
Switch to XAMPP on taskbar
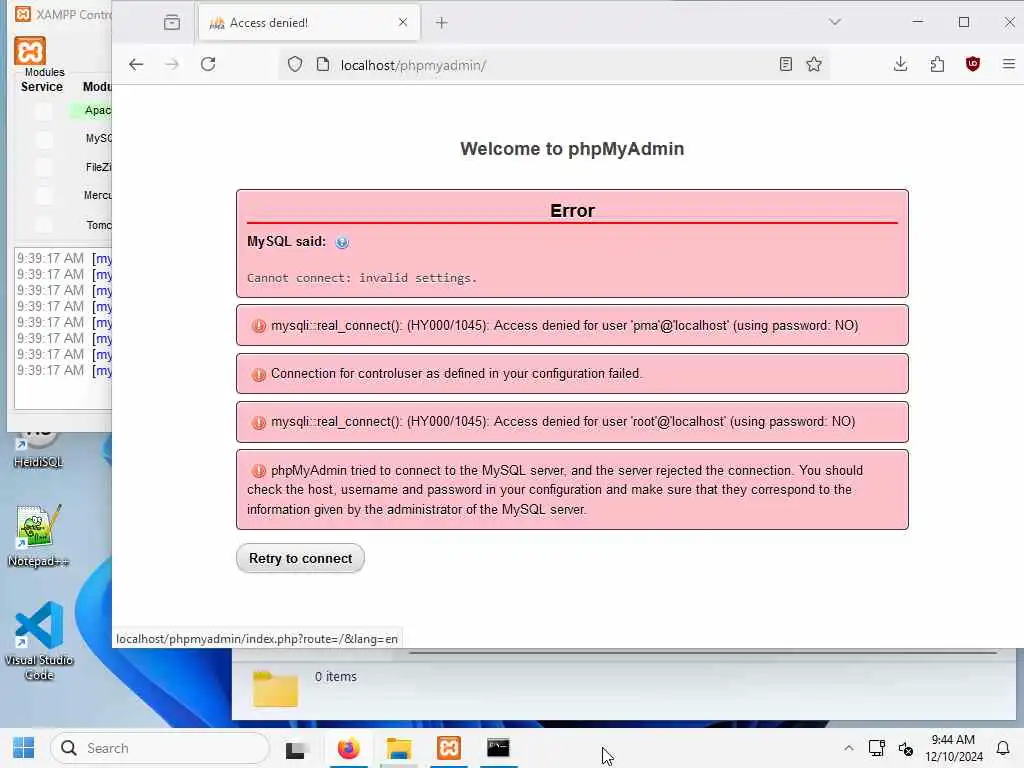[x=449, y=748]
